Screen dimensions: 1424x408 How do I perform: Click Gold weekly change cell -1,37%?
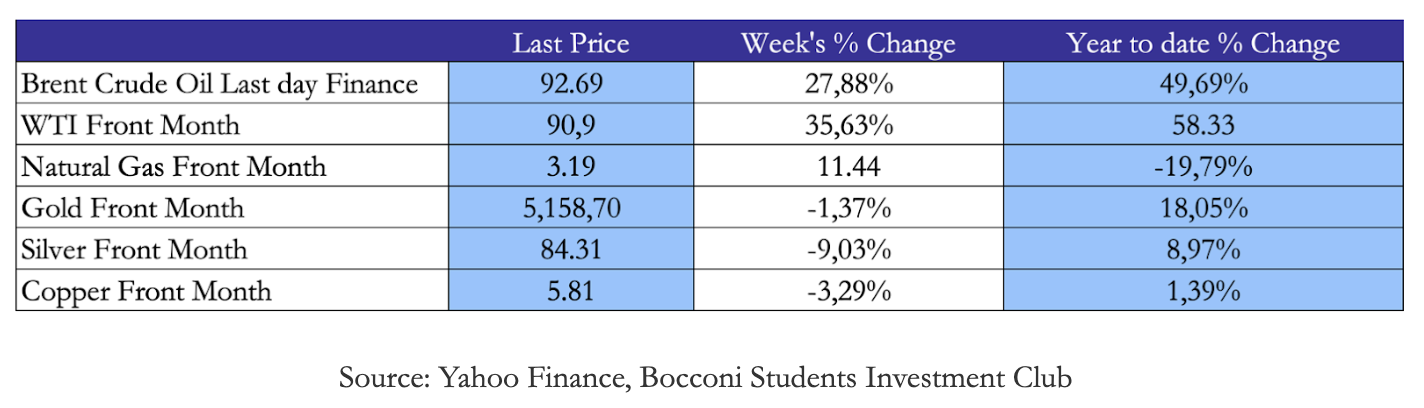(847, 208)
